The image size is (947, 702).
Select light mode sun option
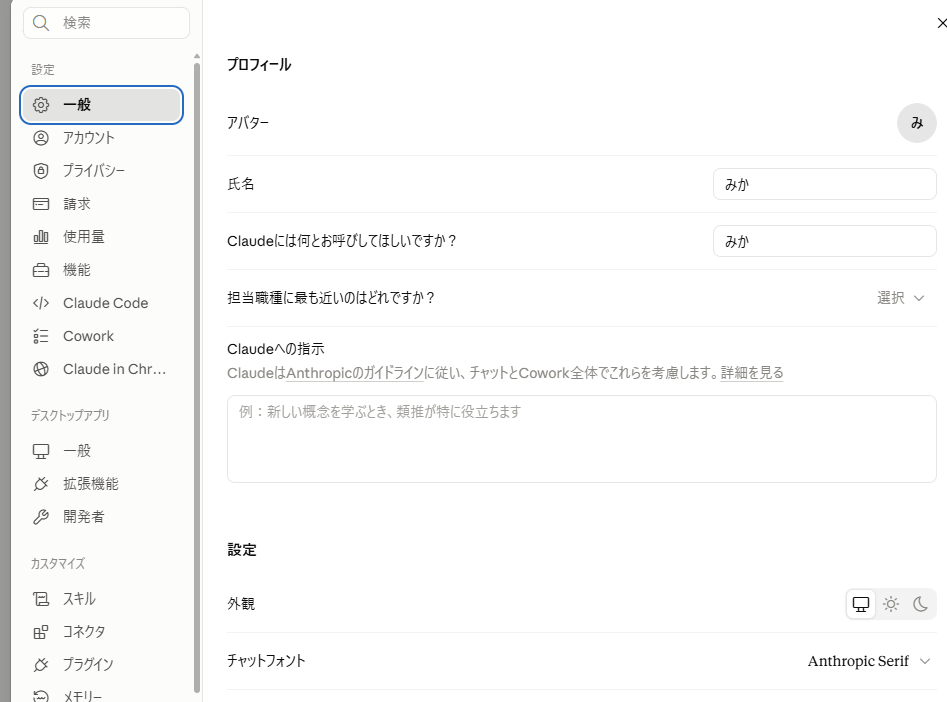891,604
